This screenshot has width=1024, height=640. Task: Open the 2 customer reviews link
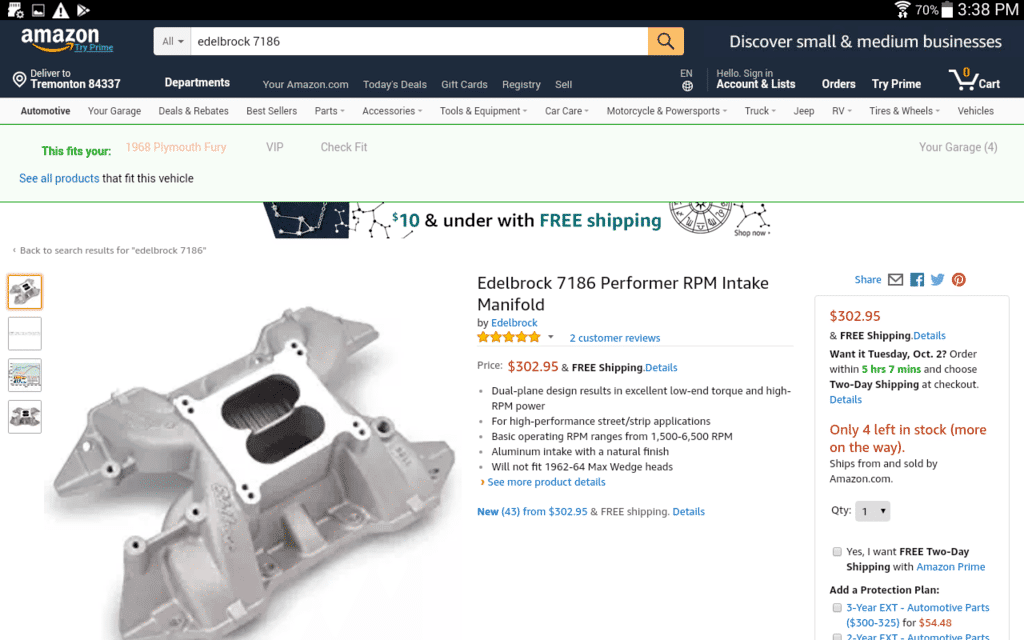coord(614,338)
